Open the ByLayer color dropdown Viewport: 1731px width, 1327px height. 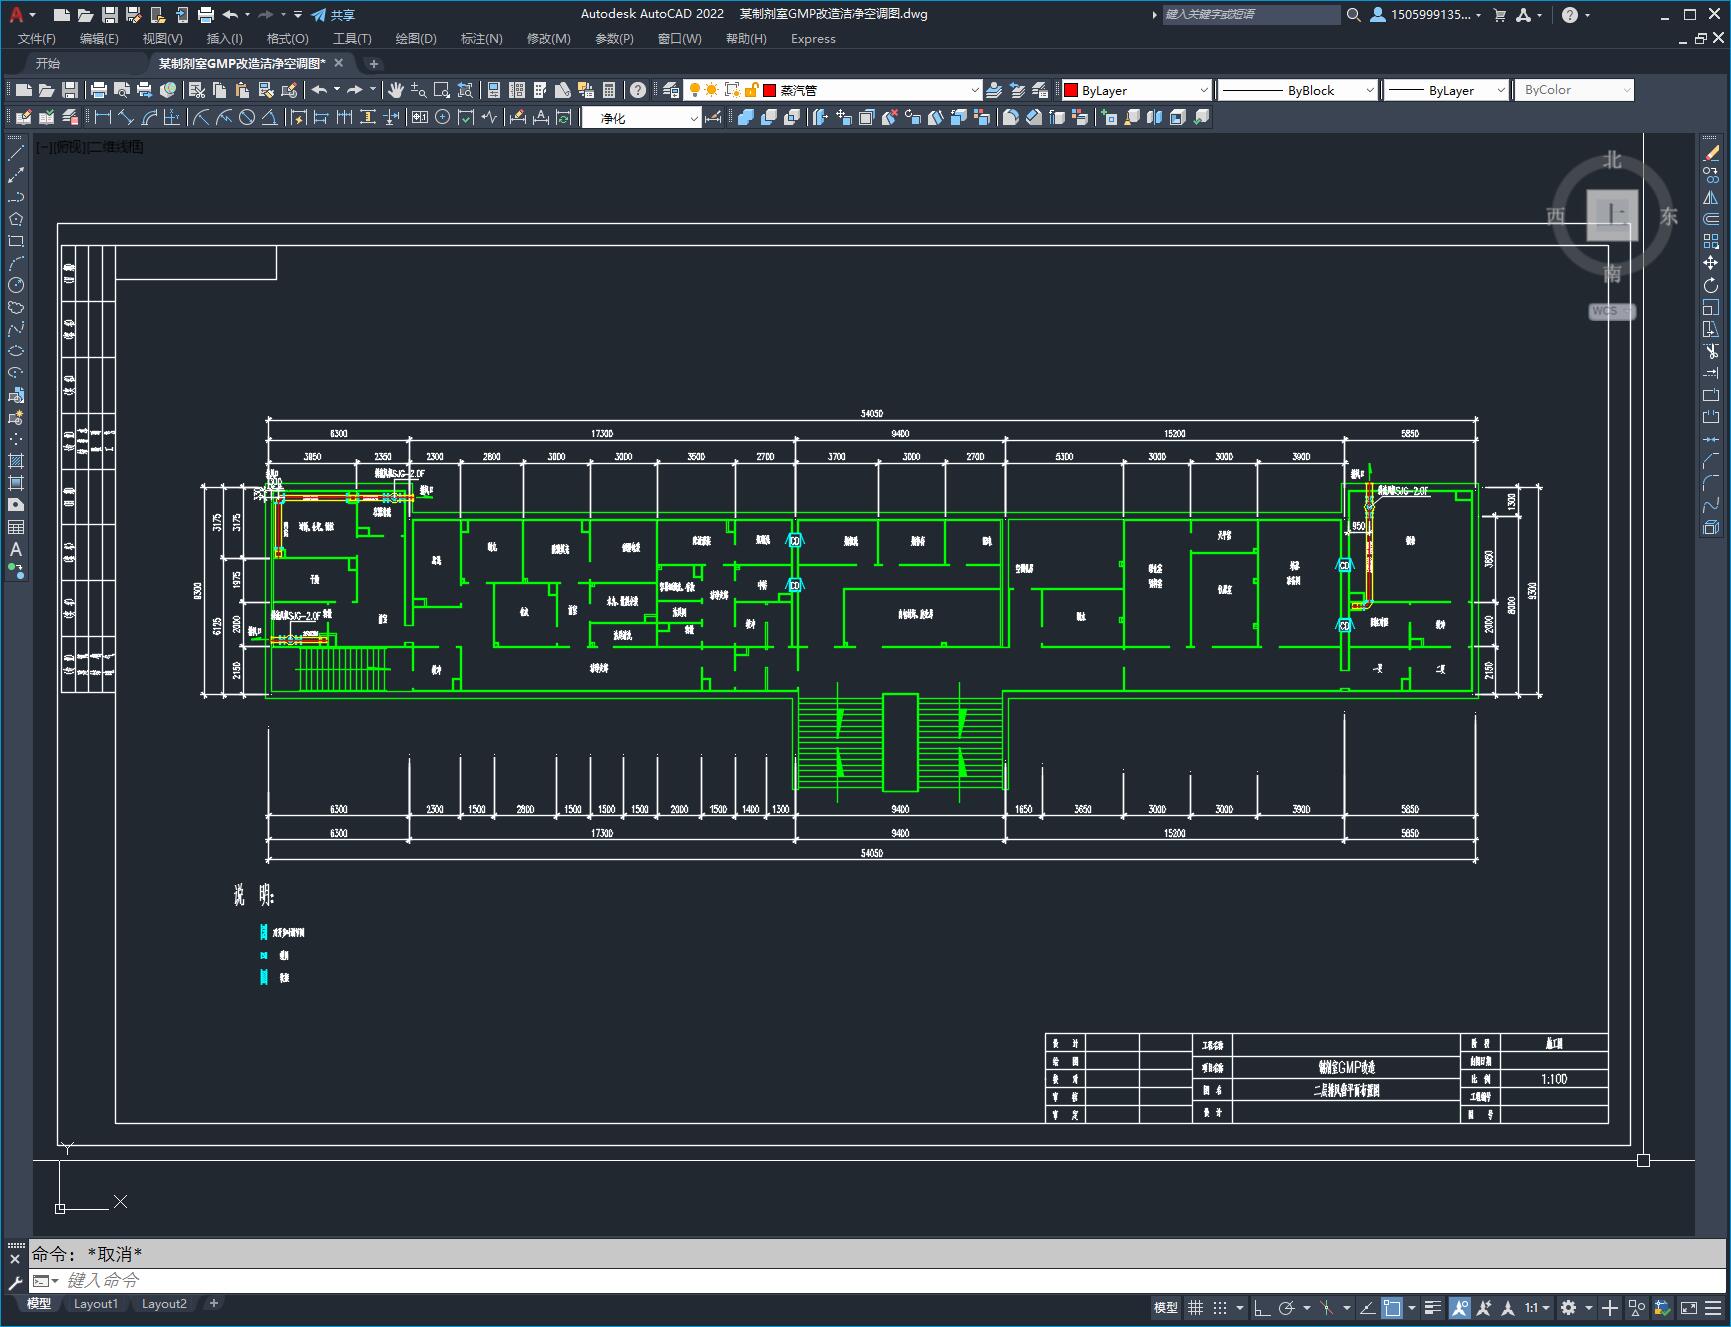[1136, 90]
